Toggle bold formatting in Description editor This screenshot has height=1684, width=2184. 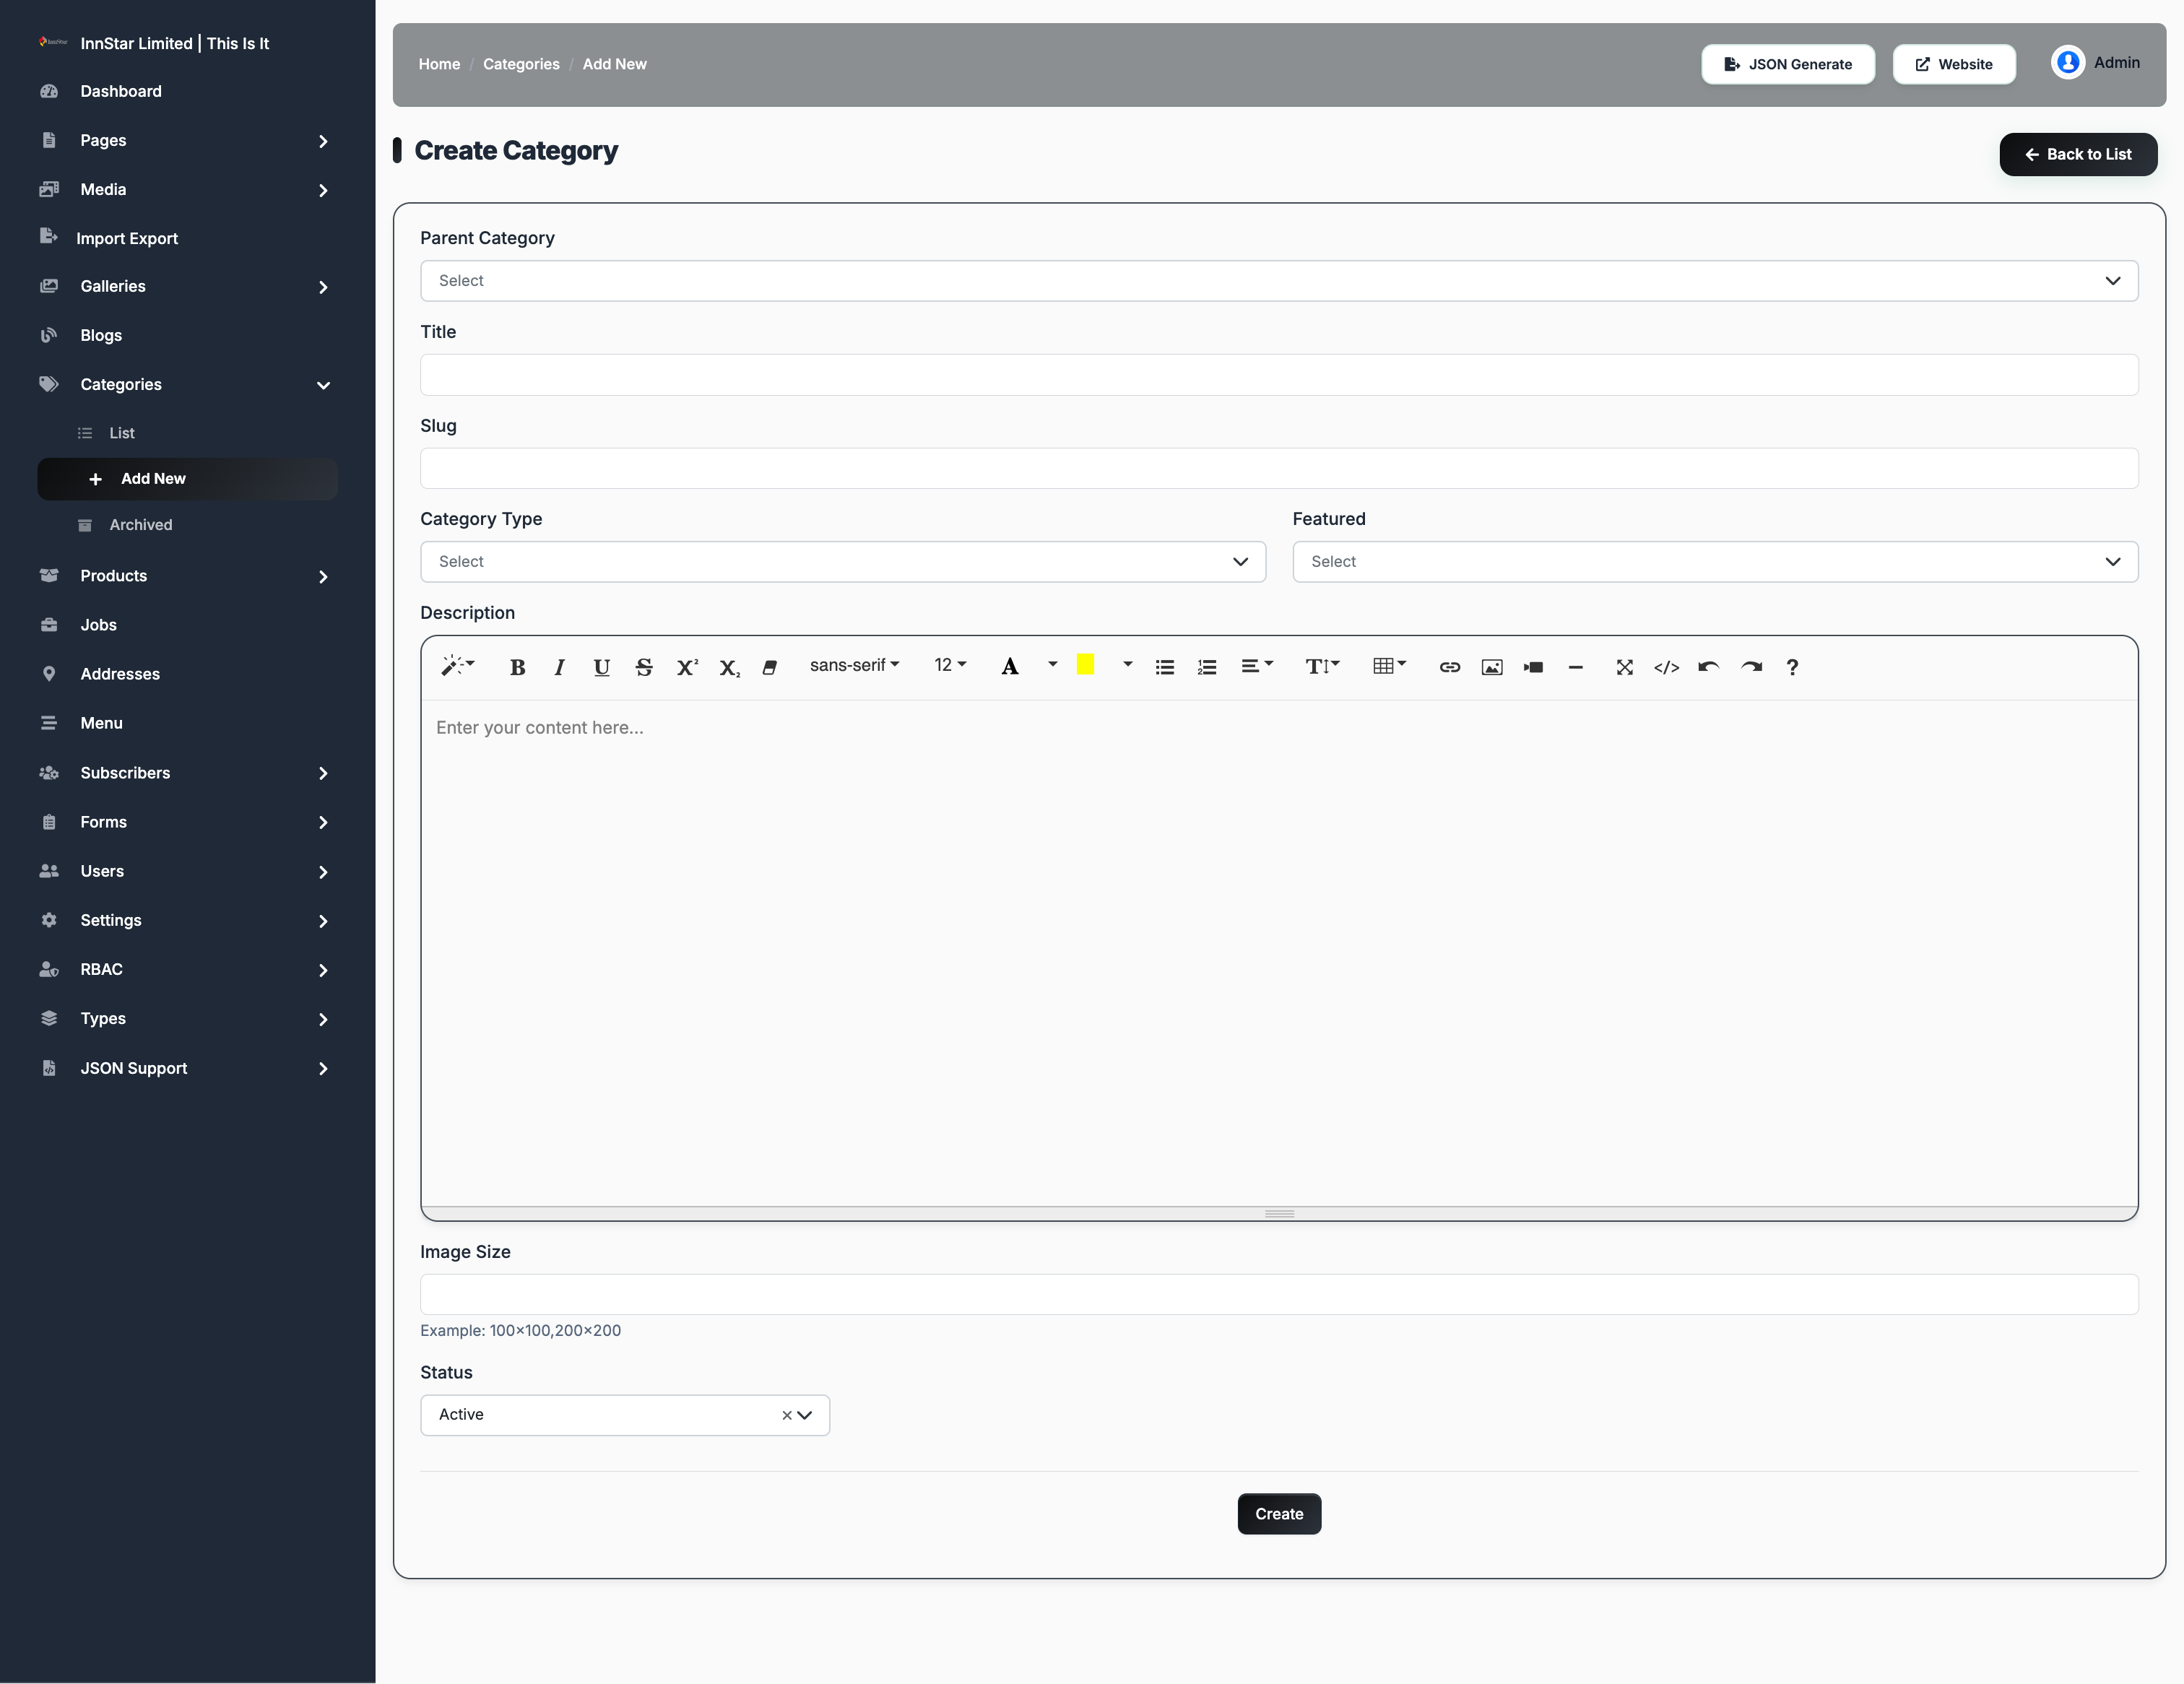coord(517,667)
